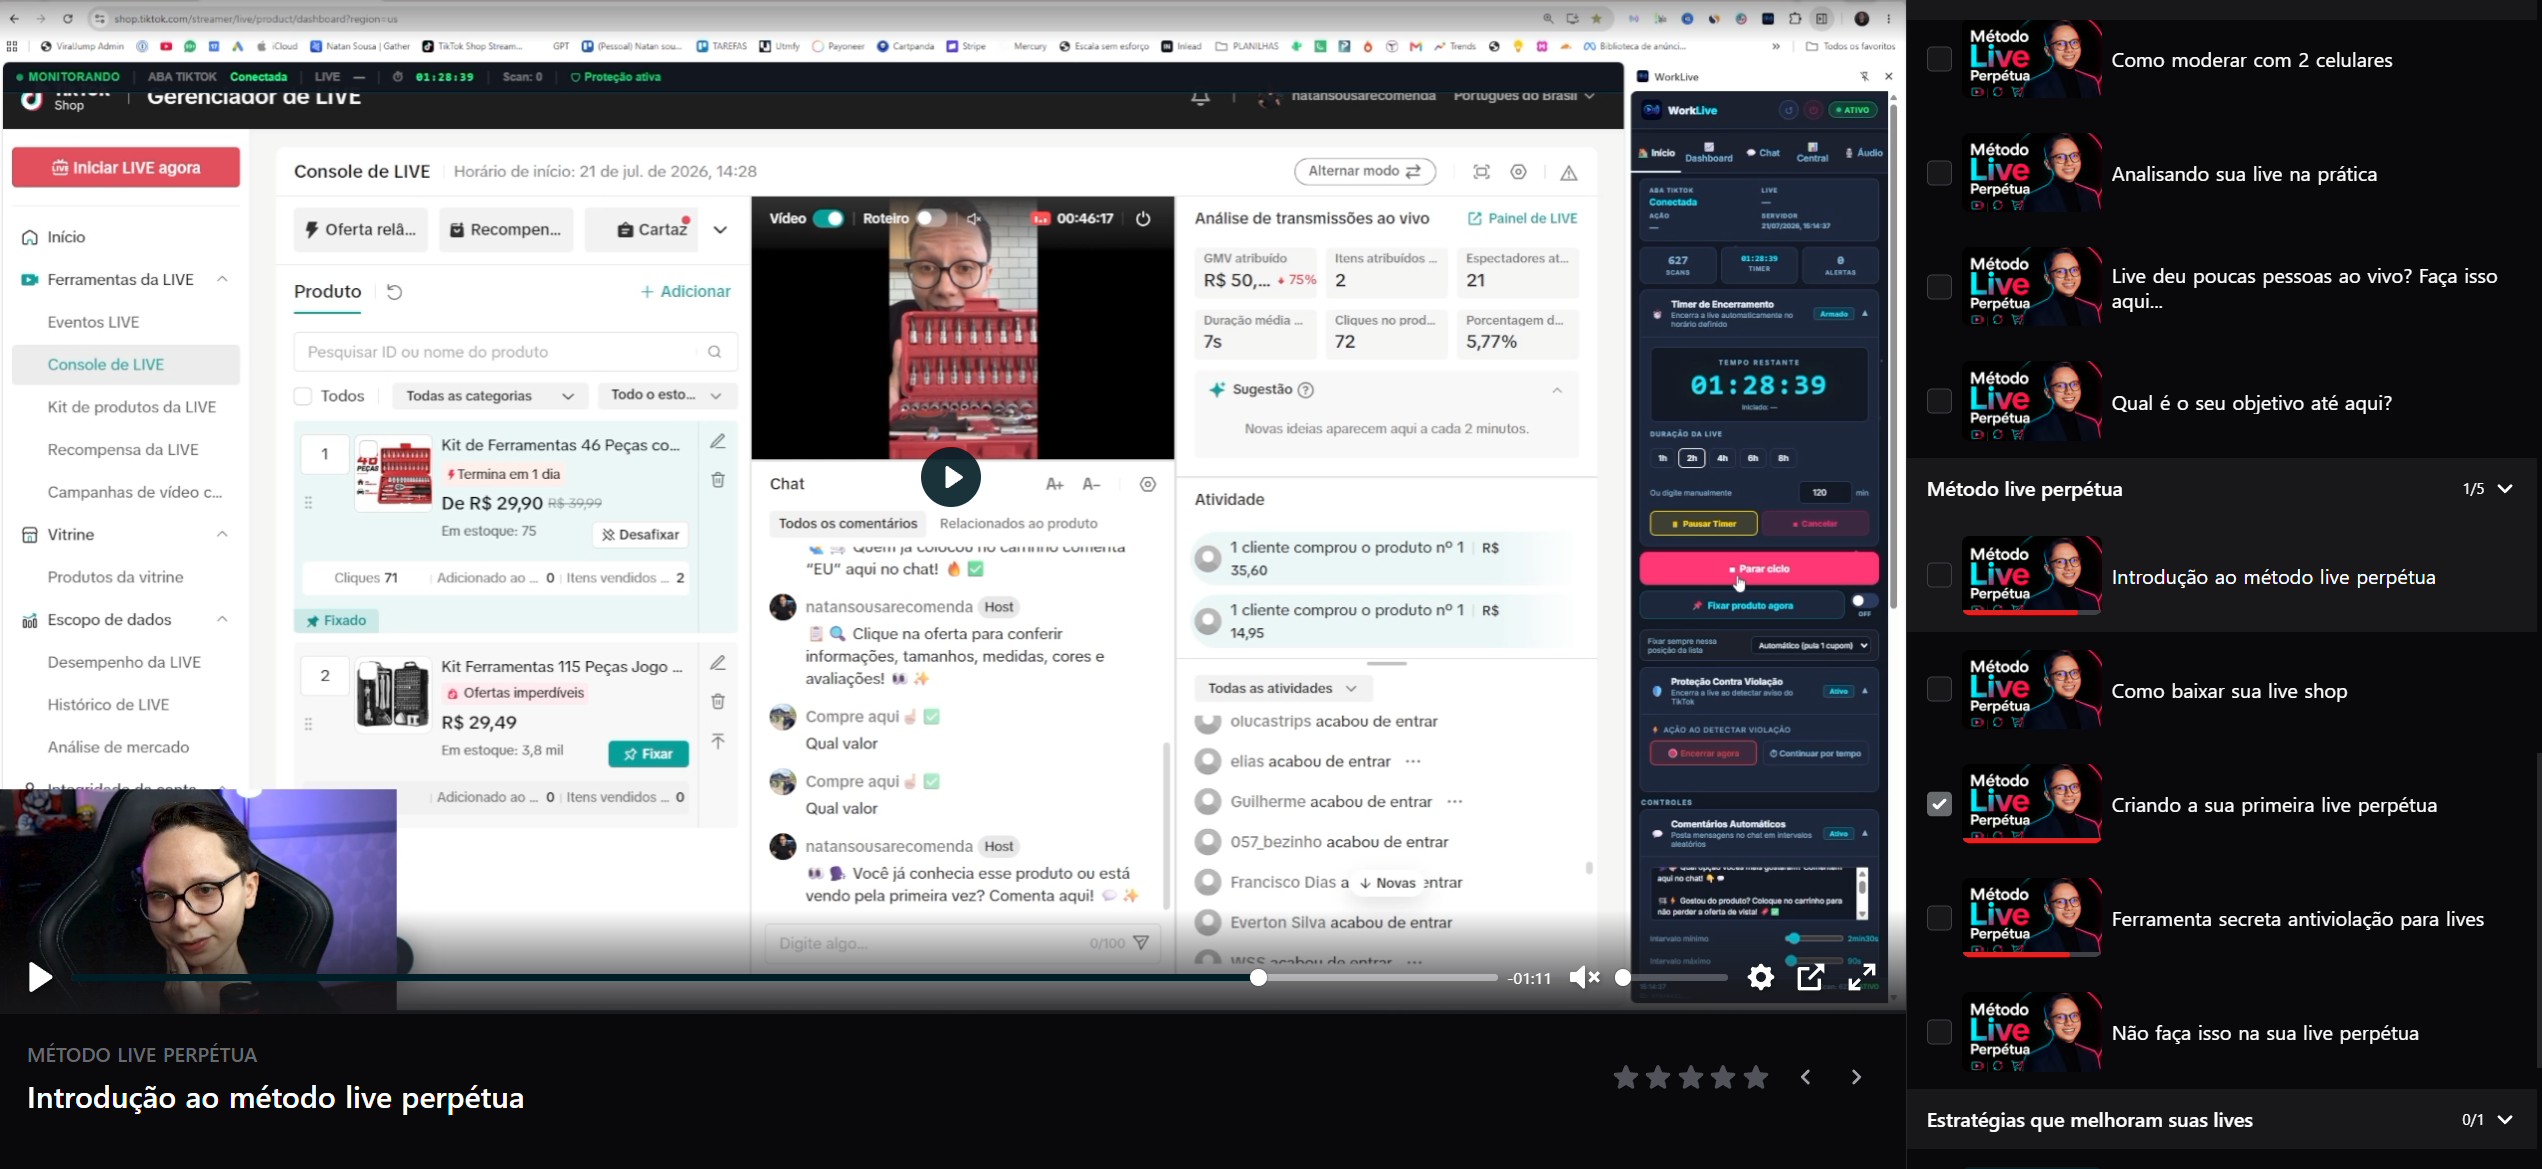Click the play icon in the player bar

pyautogui.click(x=39, y=977)
